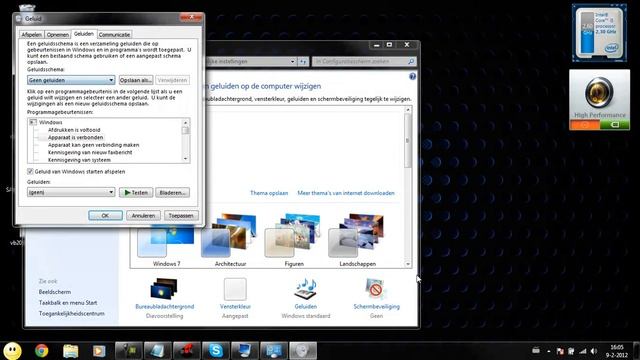640x360 pixels.
Task: Click the blue notebook taskbar icon
Action: [x=158, y=351]
